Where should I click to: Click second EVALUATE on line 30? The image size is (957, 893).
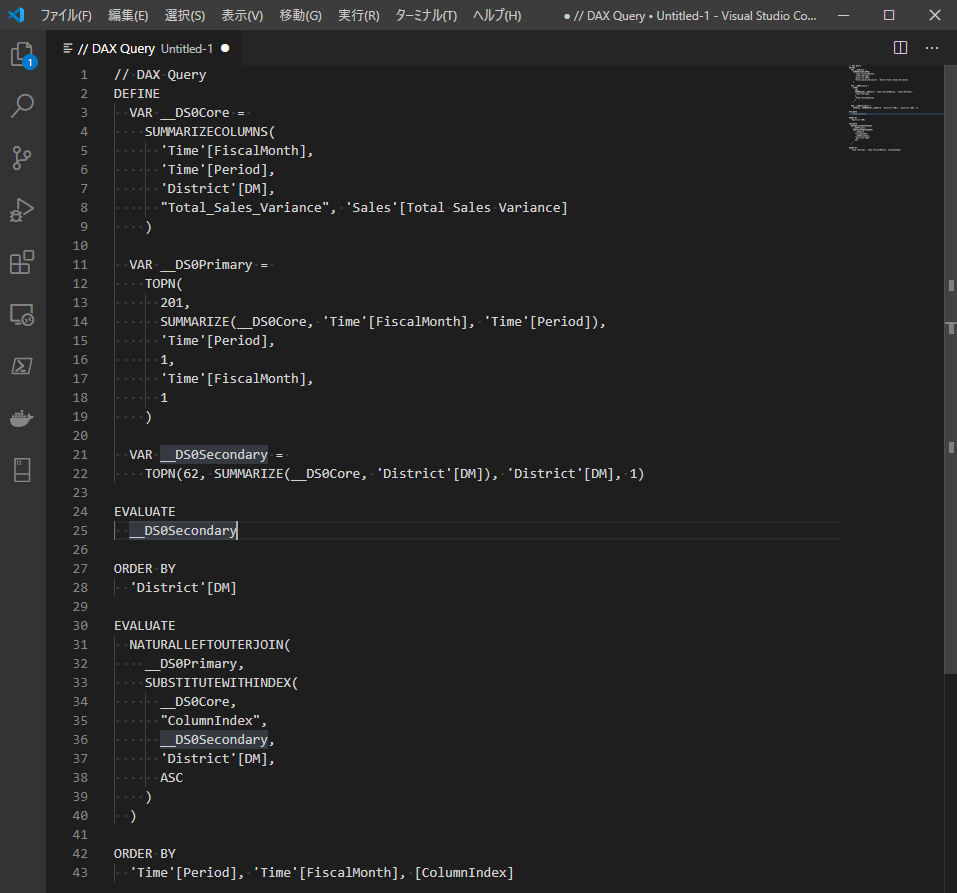coord(145,626)
